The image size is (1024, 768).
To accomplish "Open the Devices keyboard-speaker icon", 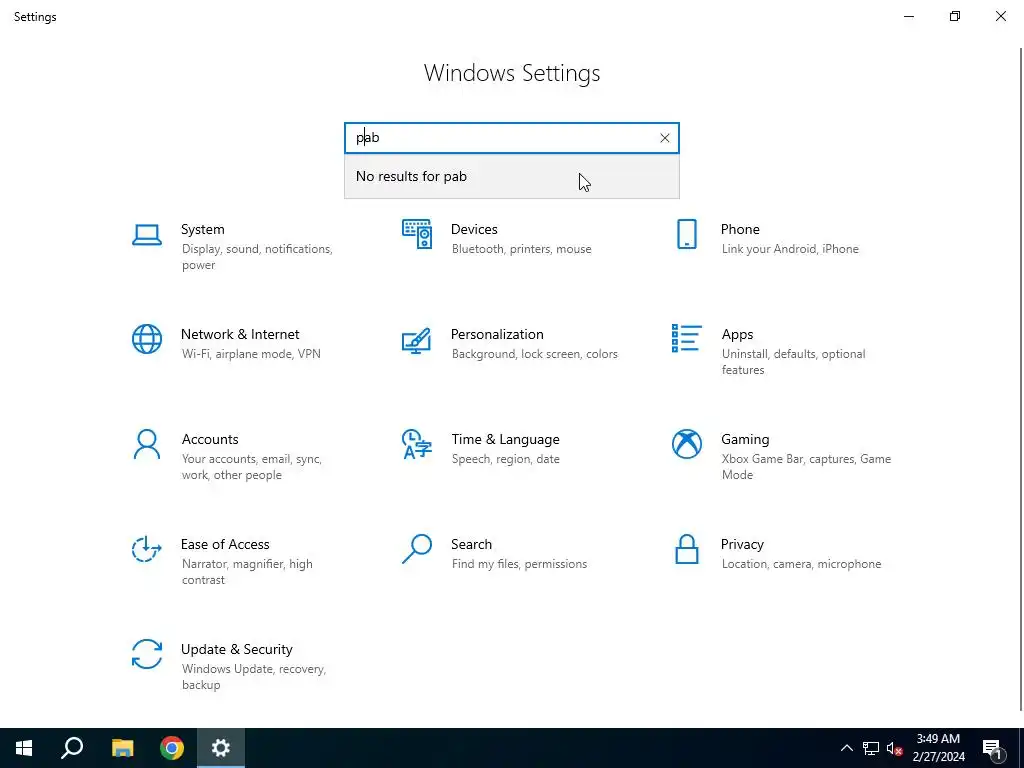I will 417,234.
